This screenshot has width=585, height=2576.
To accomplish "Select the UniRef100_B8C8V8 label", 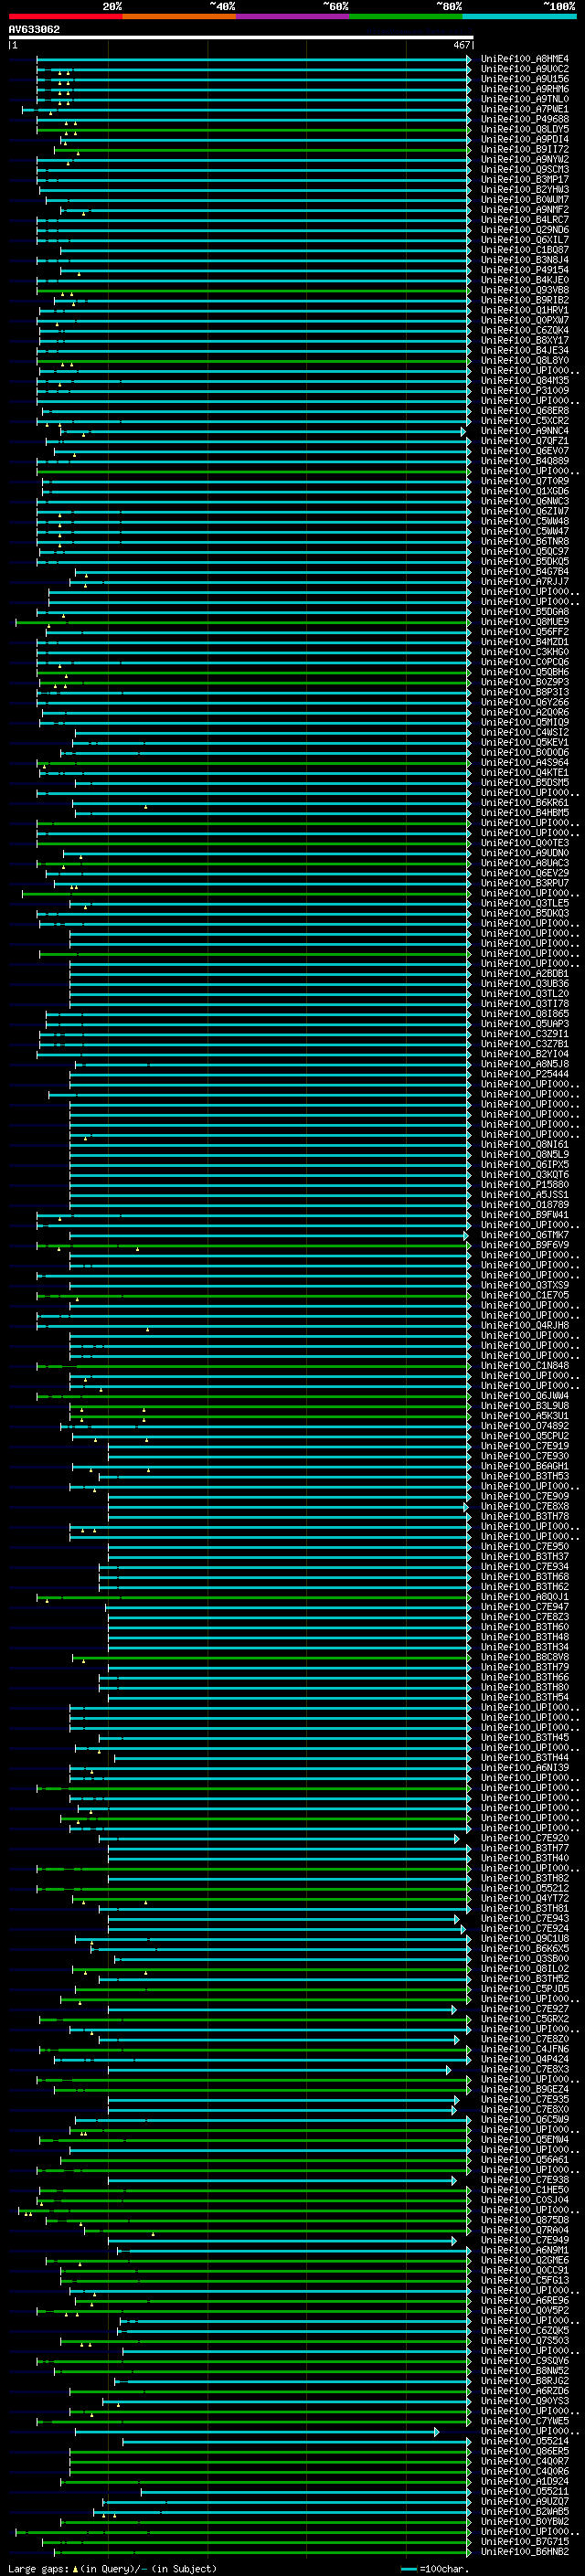I will pos(525,1657).
